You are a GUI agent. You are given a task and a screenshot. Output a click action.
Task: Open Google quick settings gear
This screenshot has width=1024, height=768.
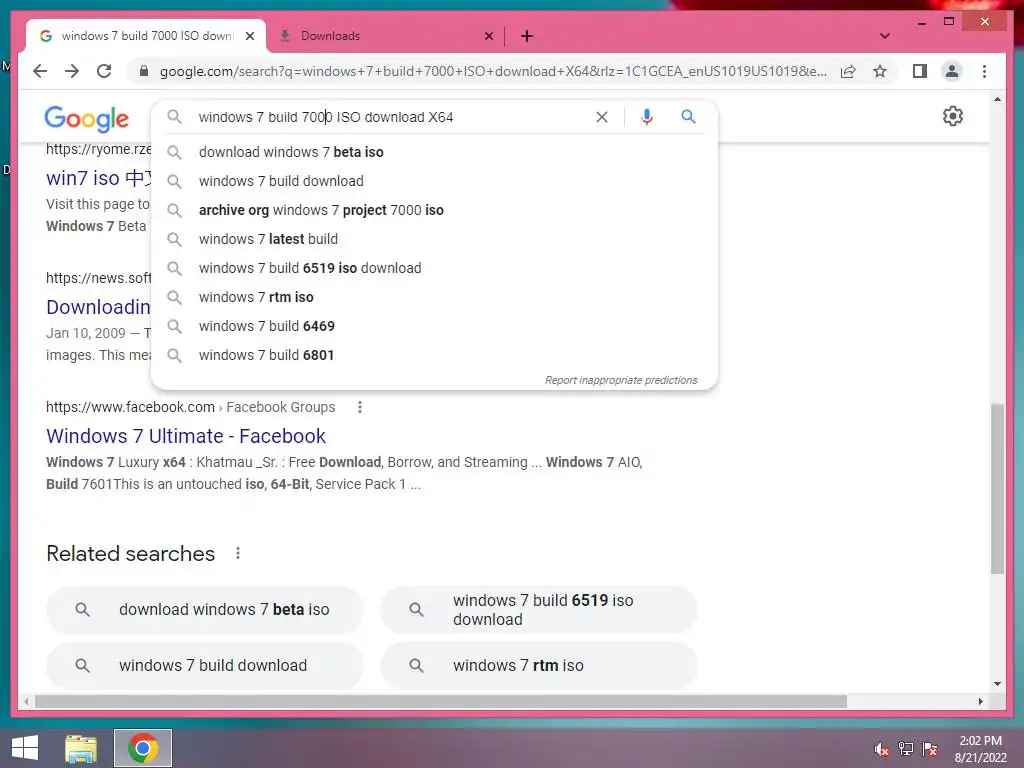[953, 116]
